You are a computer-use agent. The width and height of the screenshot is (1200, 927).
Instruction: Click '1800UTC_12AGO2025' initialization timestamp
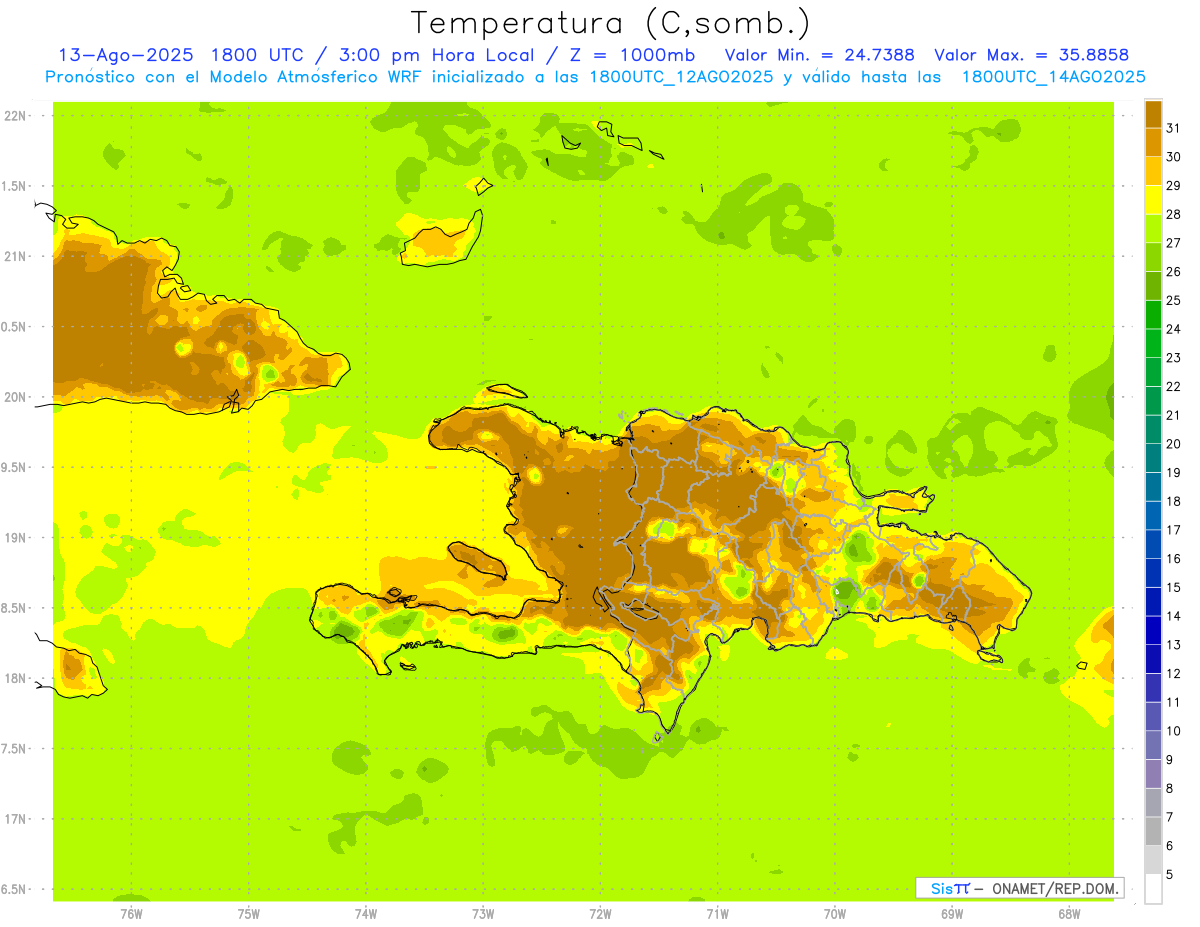tap(682, 77)
